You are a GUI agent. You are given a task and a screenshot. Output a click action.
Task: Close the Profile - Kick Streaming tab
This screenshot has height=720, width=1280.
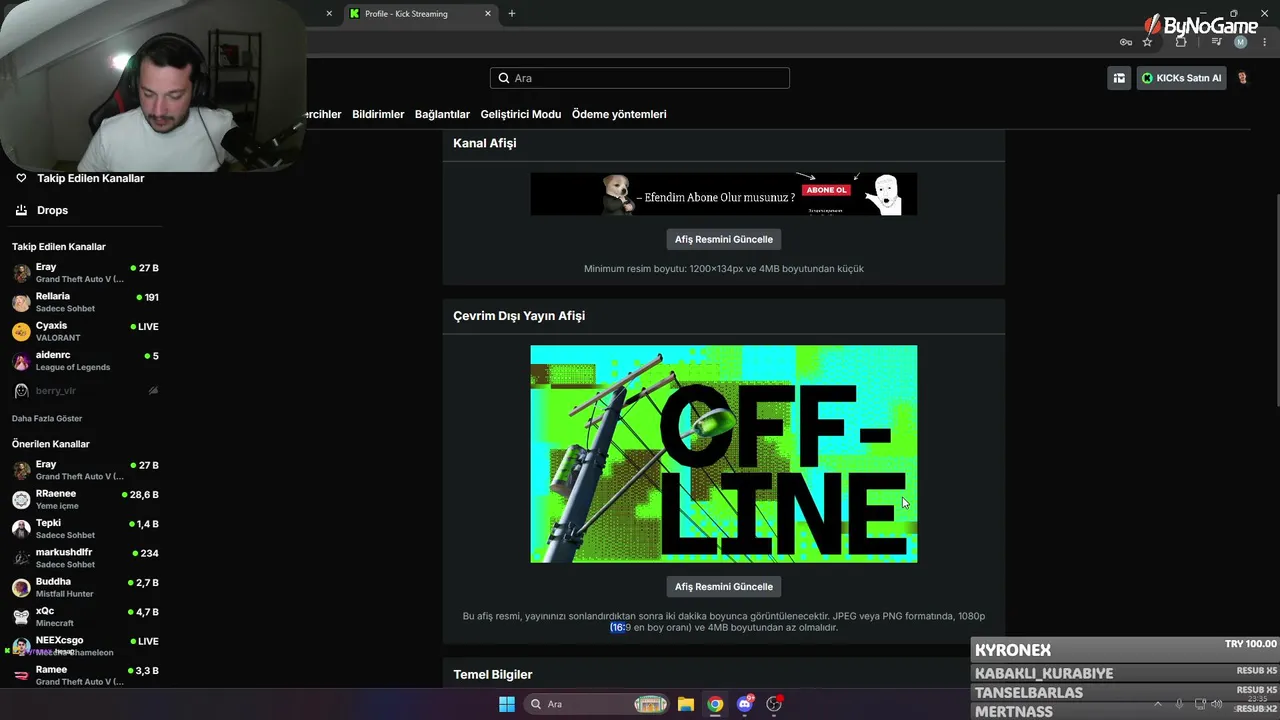(x=488, y=14)
